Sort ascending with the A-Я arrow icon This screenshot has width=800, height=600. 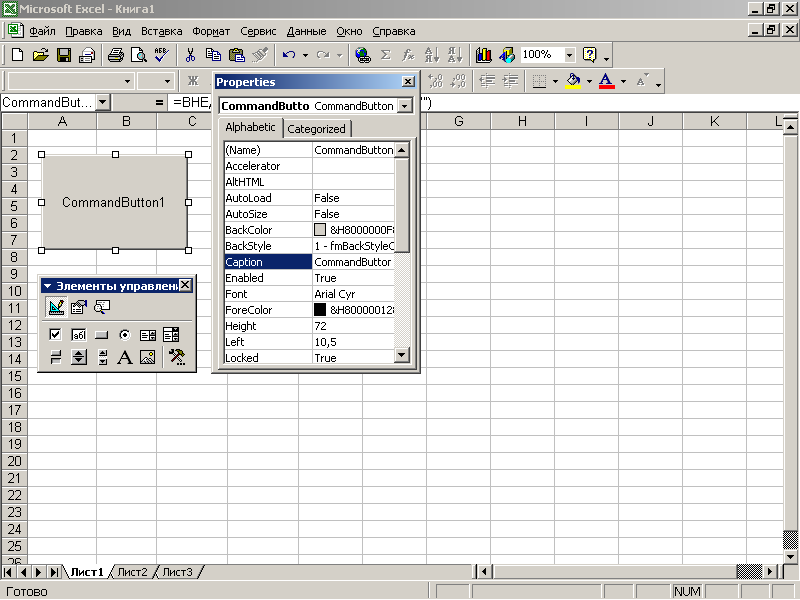coord(432,55)
